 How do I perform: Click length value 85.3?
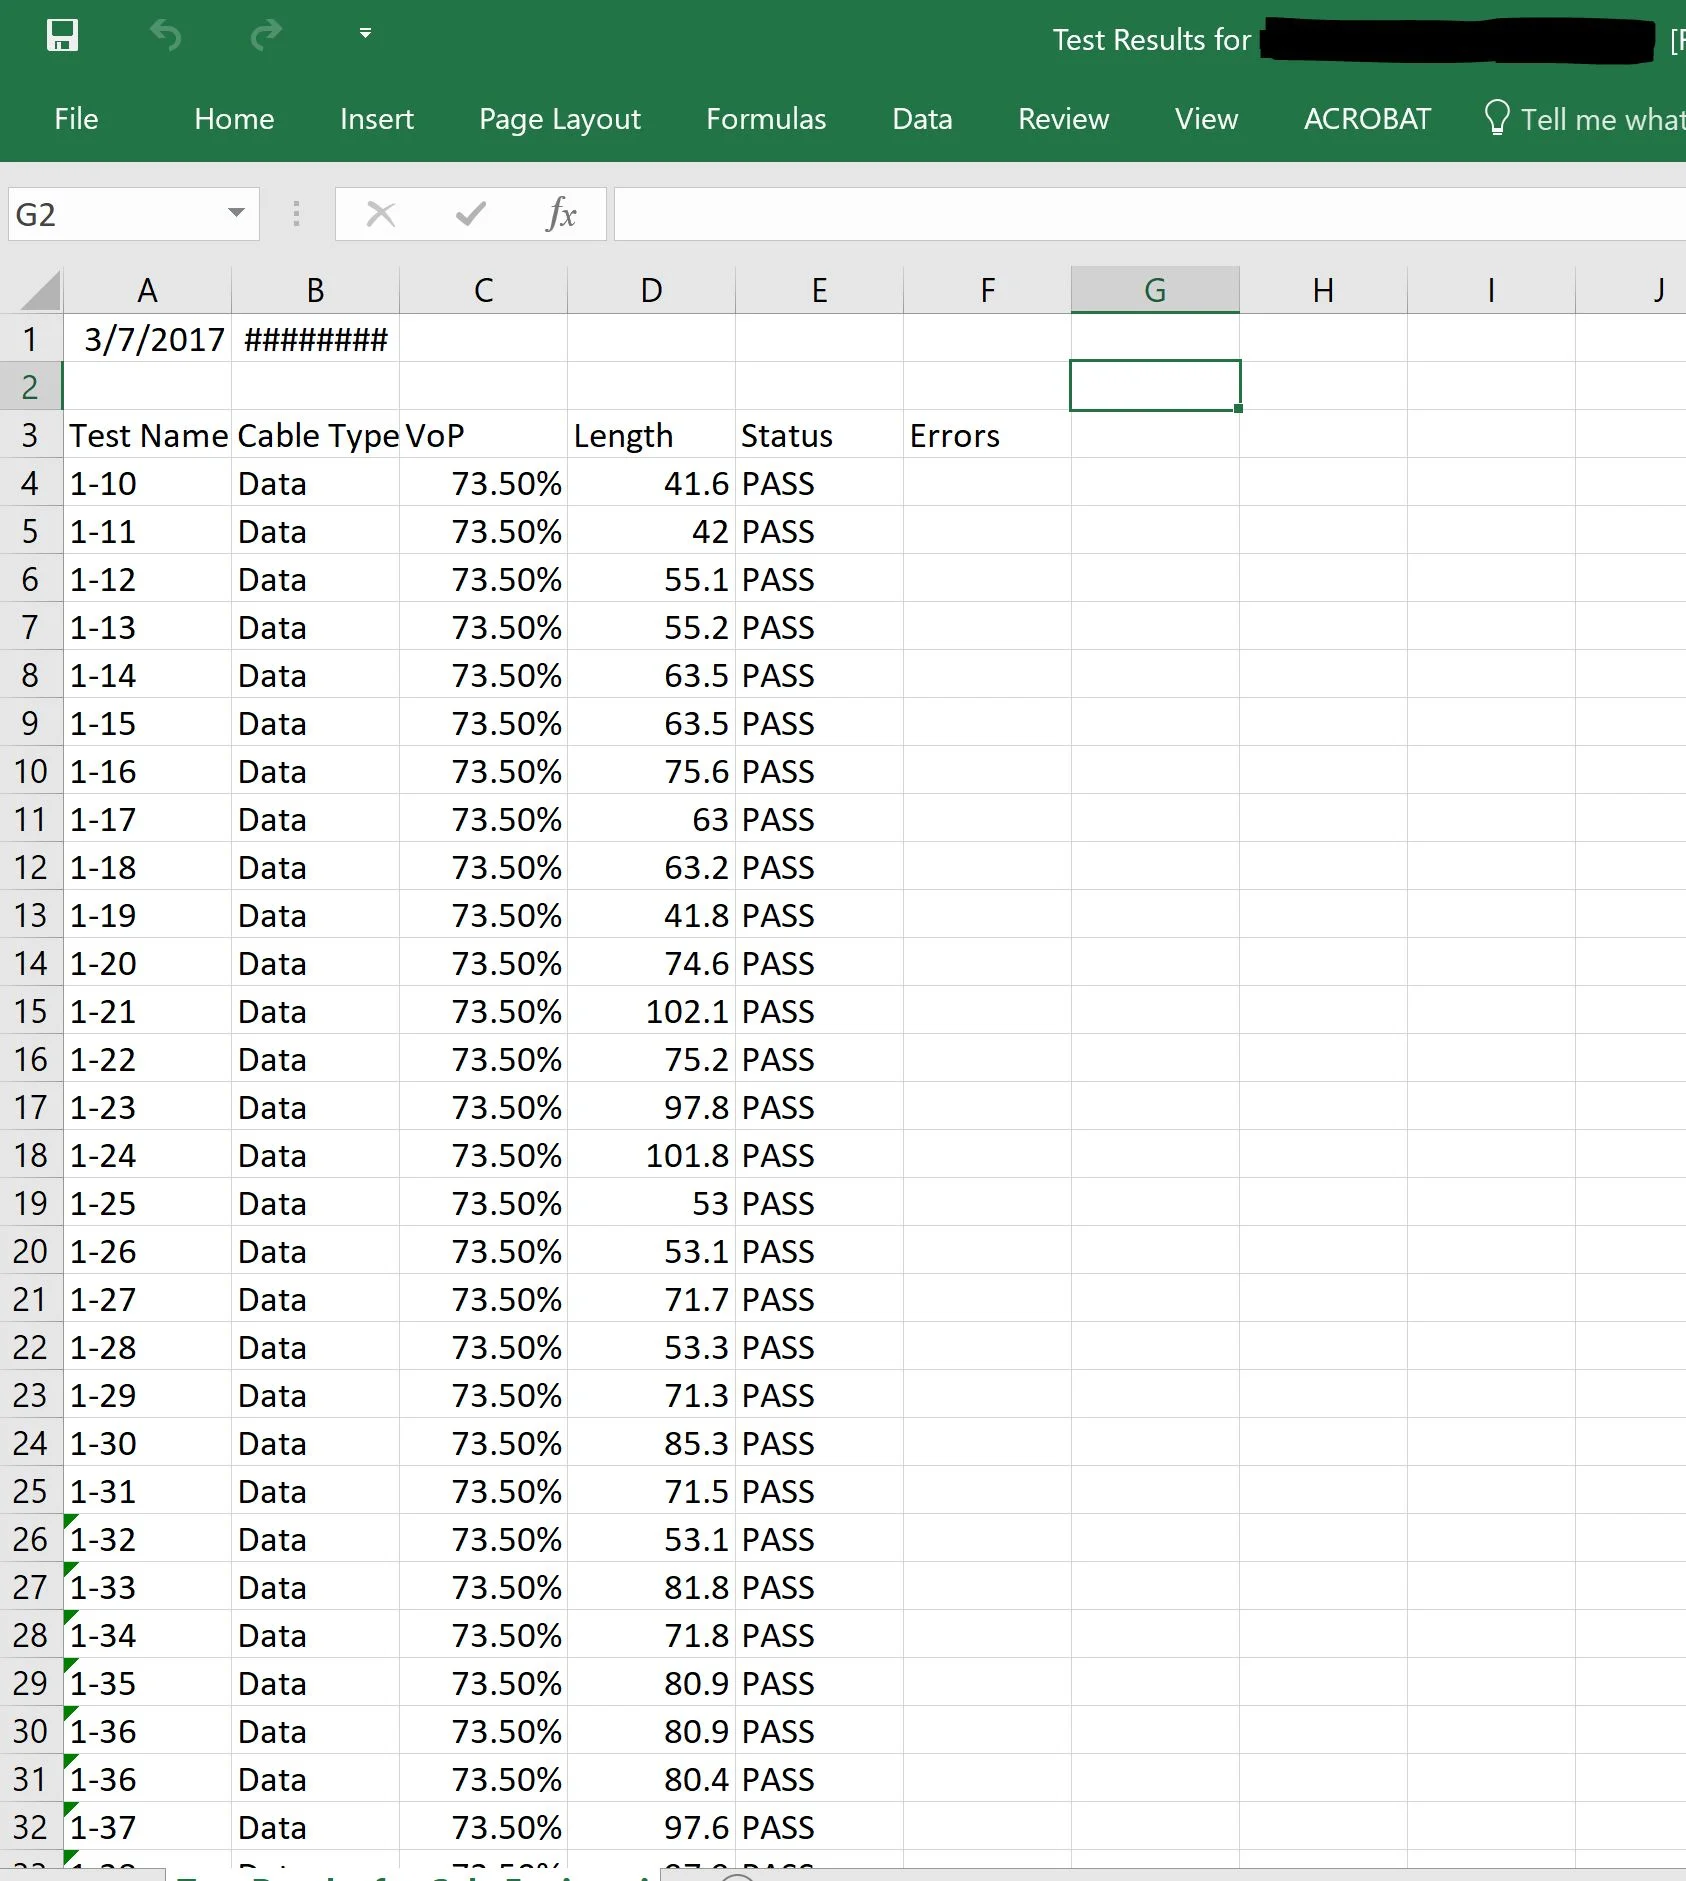point(651,1443)
